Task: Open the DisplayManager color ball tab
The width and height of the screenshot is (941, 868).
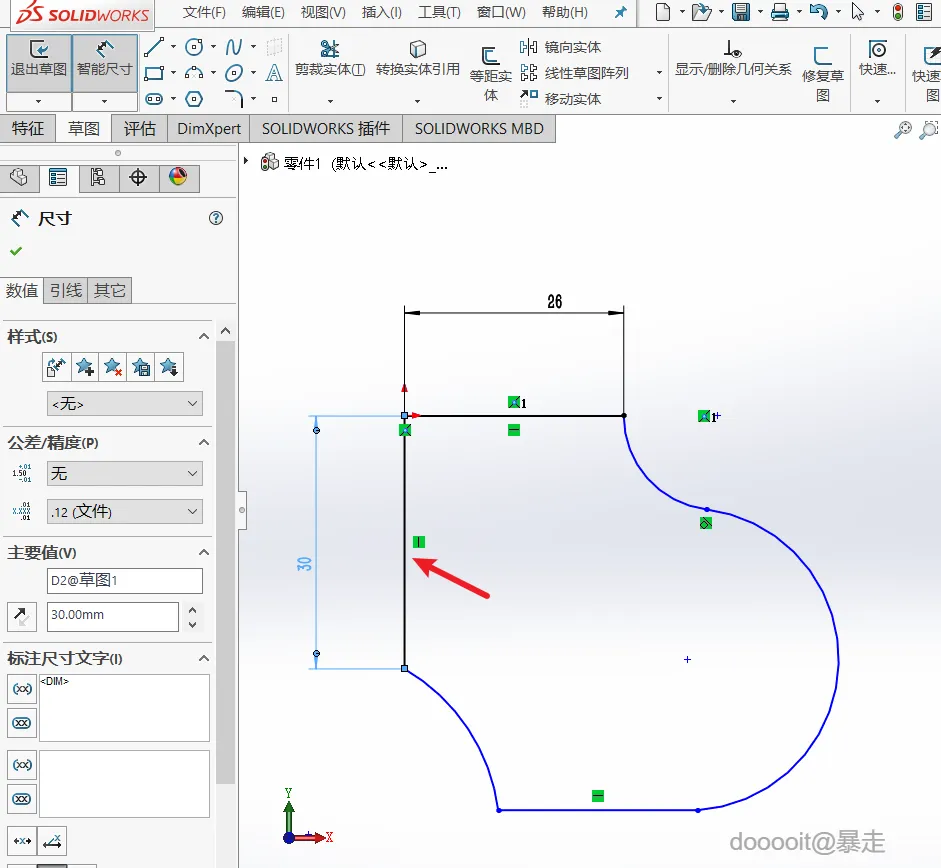Action: [x=178, y=178]
